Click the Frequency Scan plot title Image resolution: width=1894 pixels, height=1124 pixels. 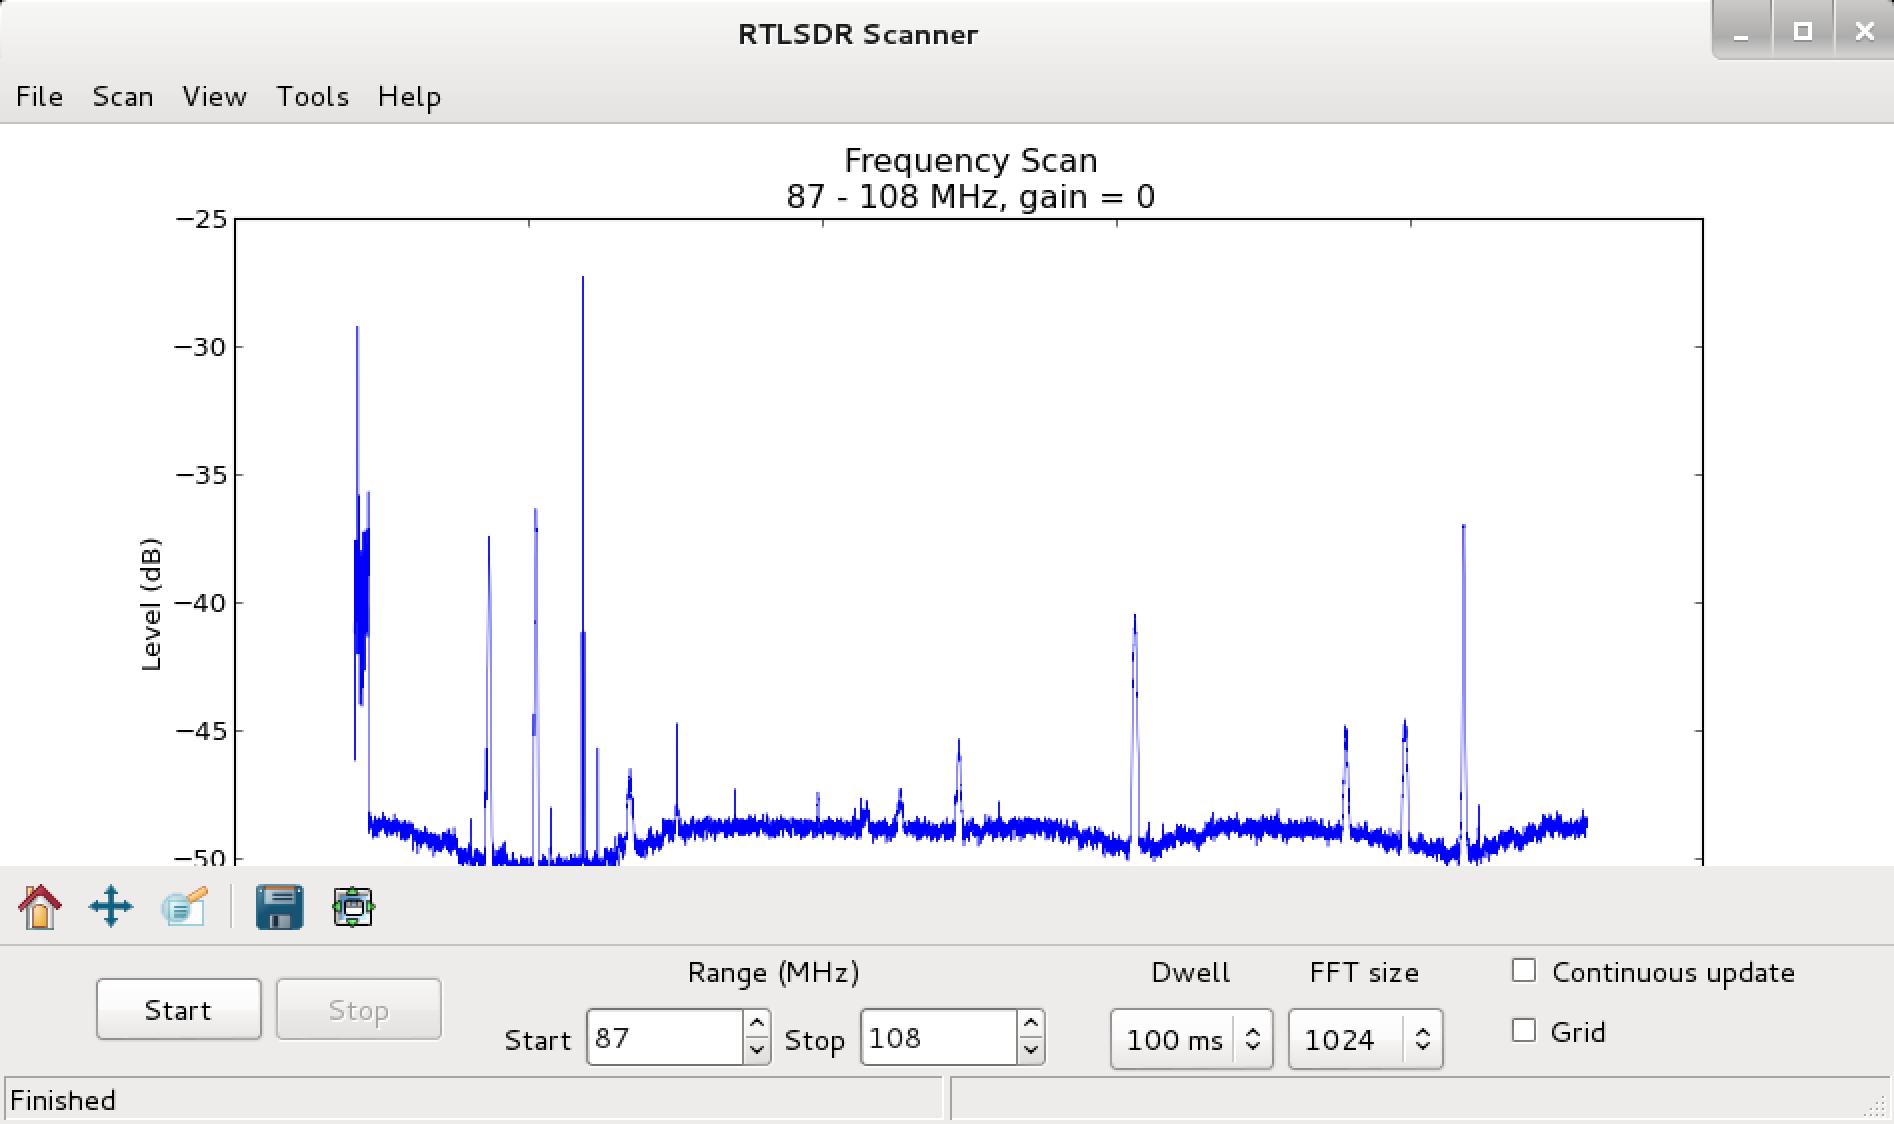[971, 161]
